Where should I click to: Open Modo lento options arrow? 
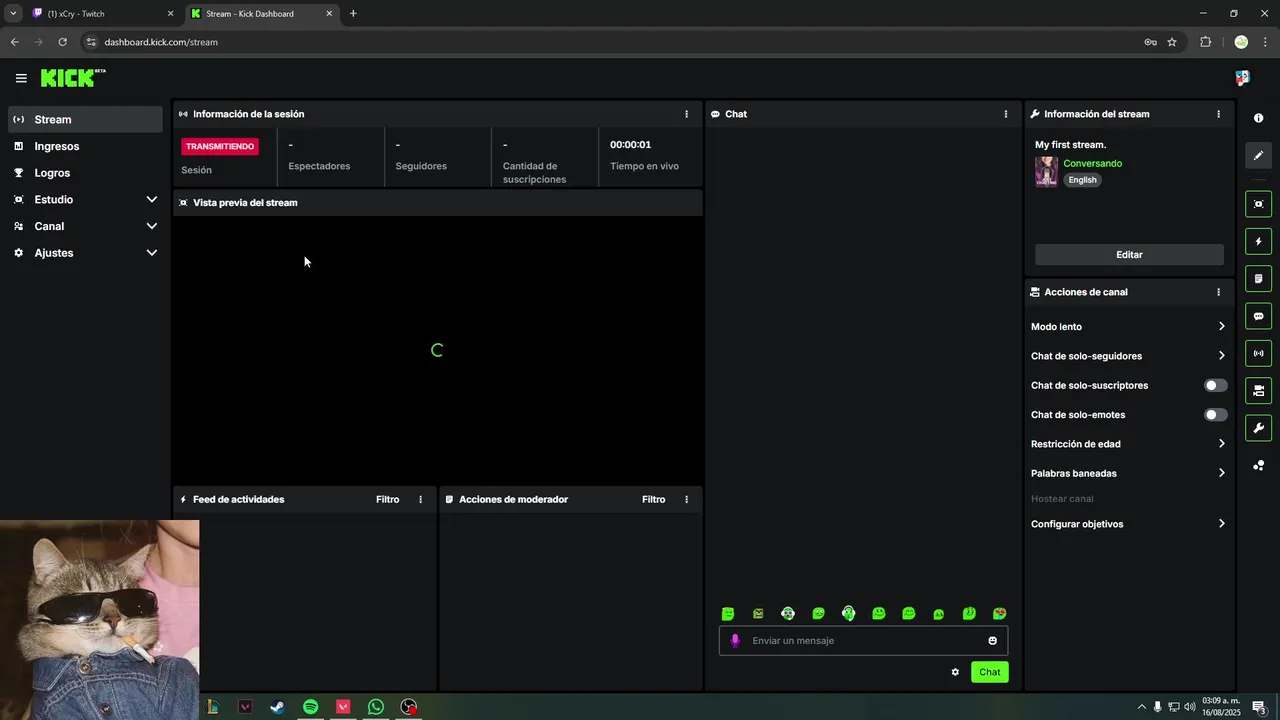click(x=1221, y=327)
